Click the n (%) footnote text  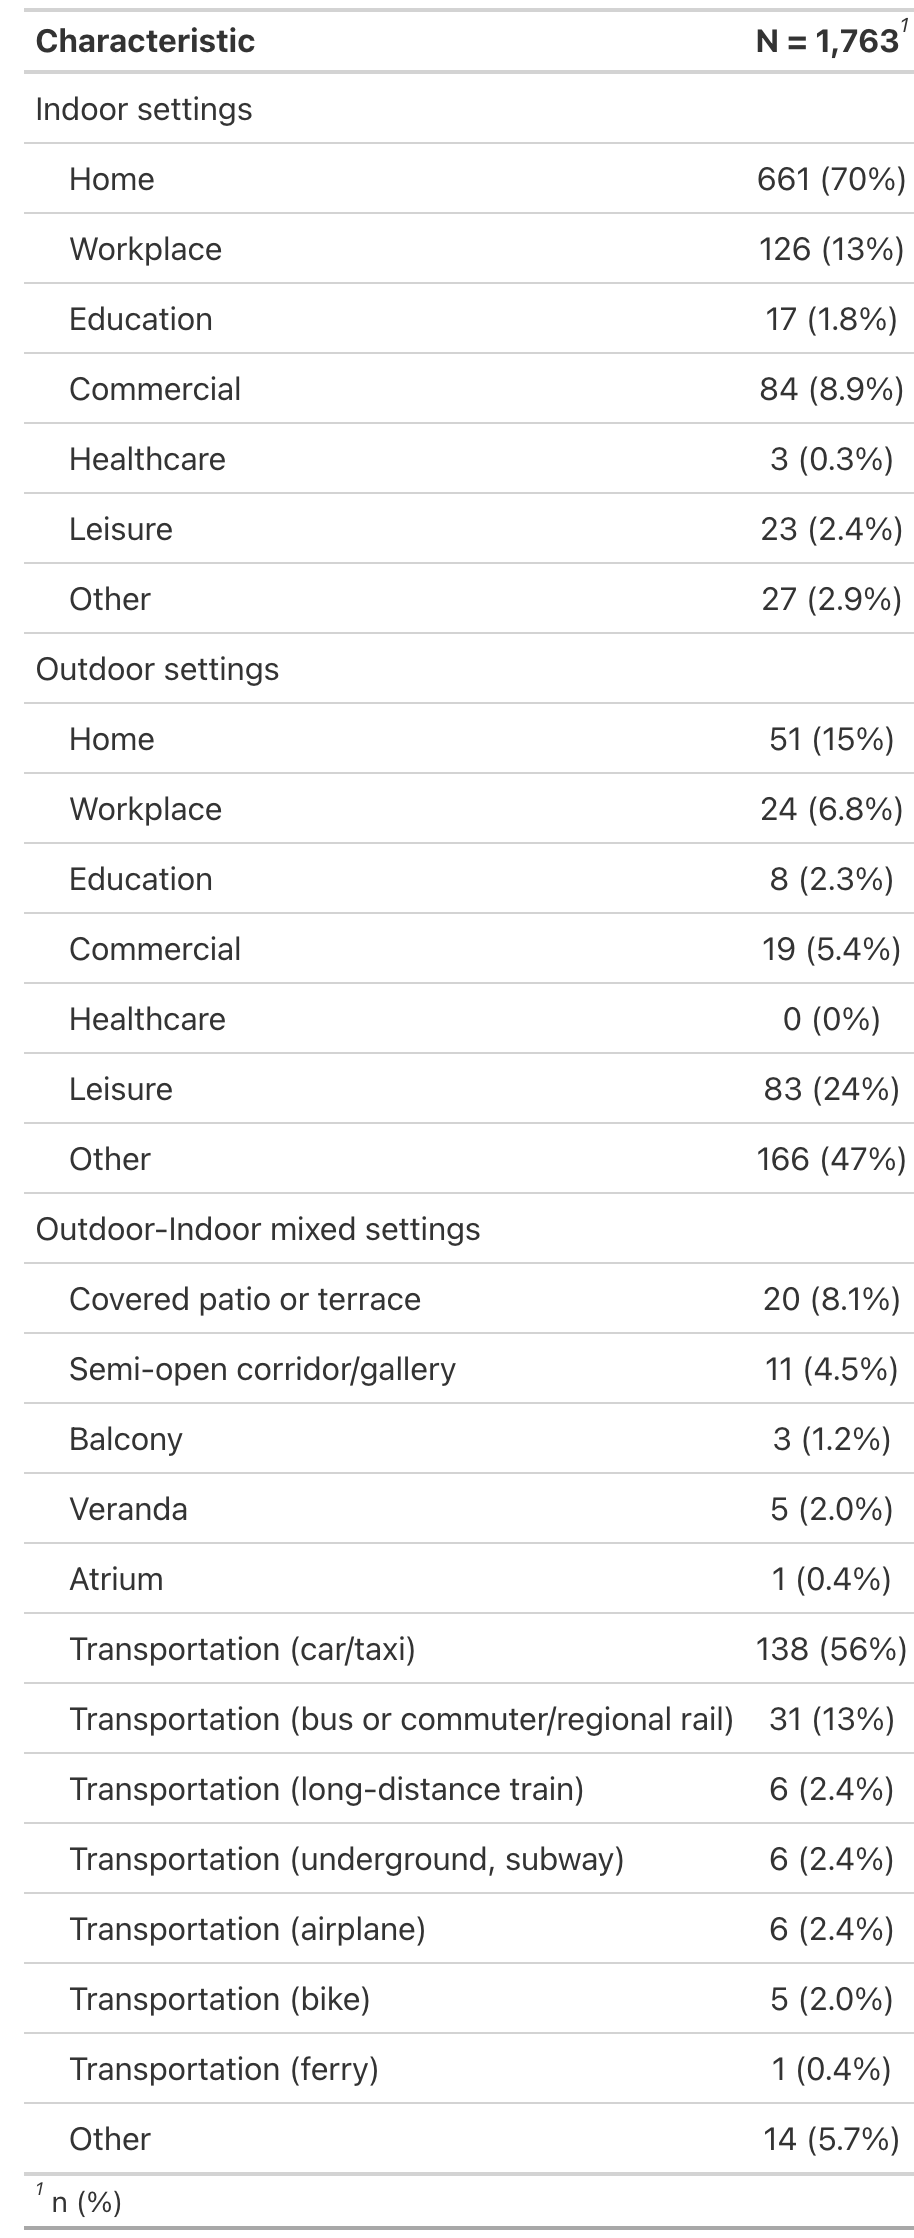coord(86,2202)
